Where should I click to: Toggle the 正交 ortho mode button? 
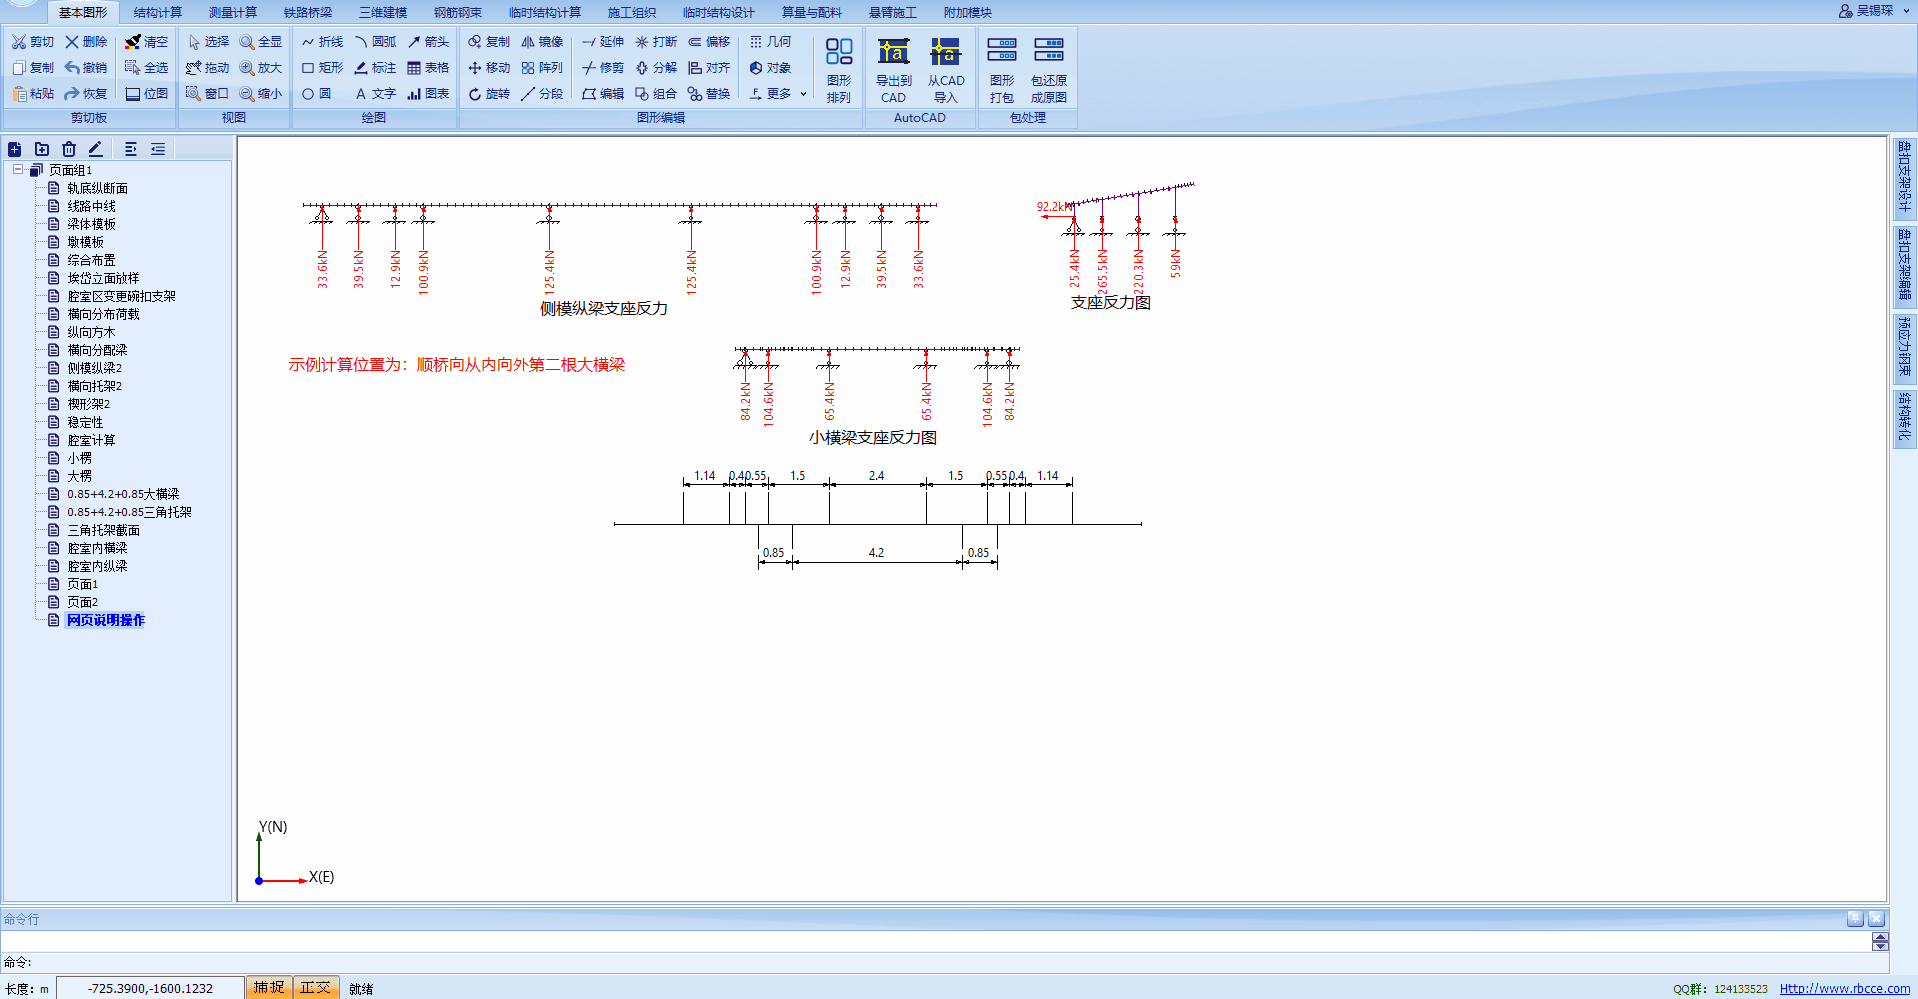click(x=315, y=988)
